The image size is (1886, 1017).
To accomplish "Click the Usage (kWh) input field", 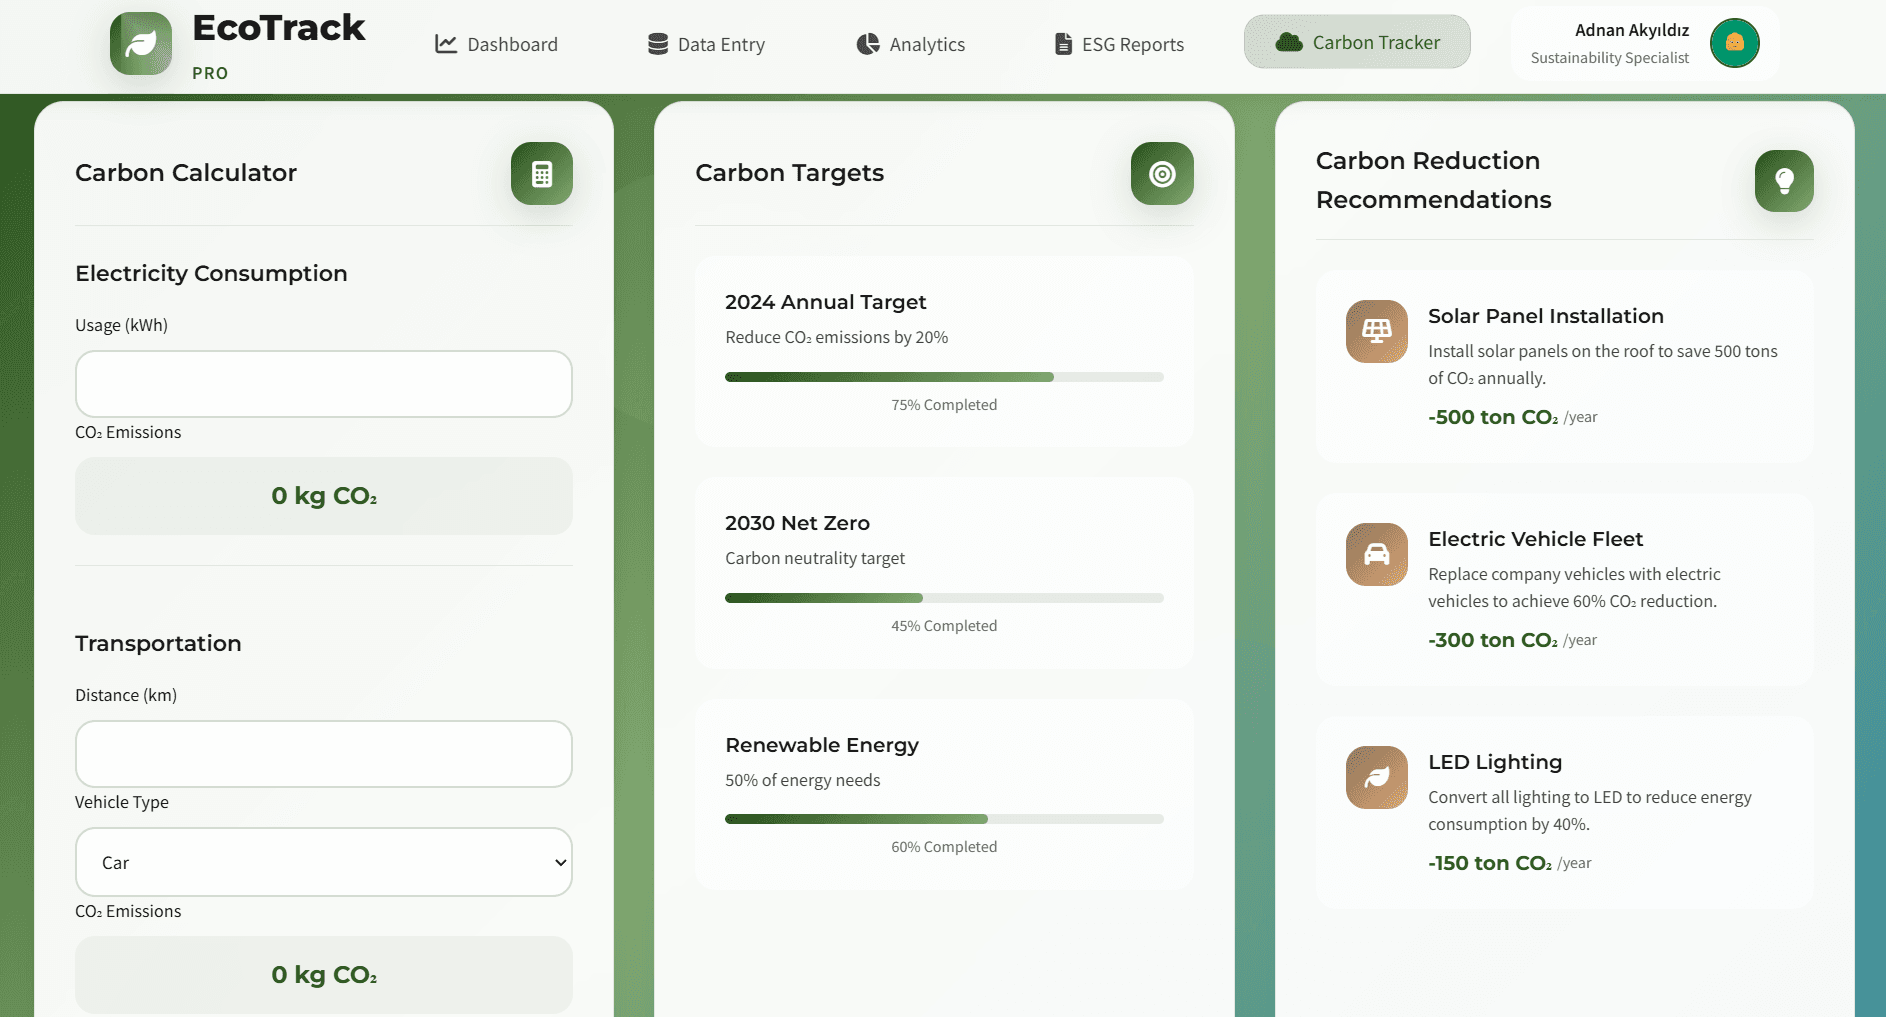I will tap(322, 384).
